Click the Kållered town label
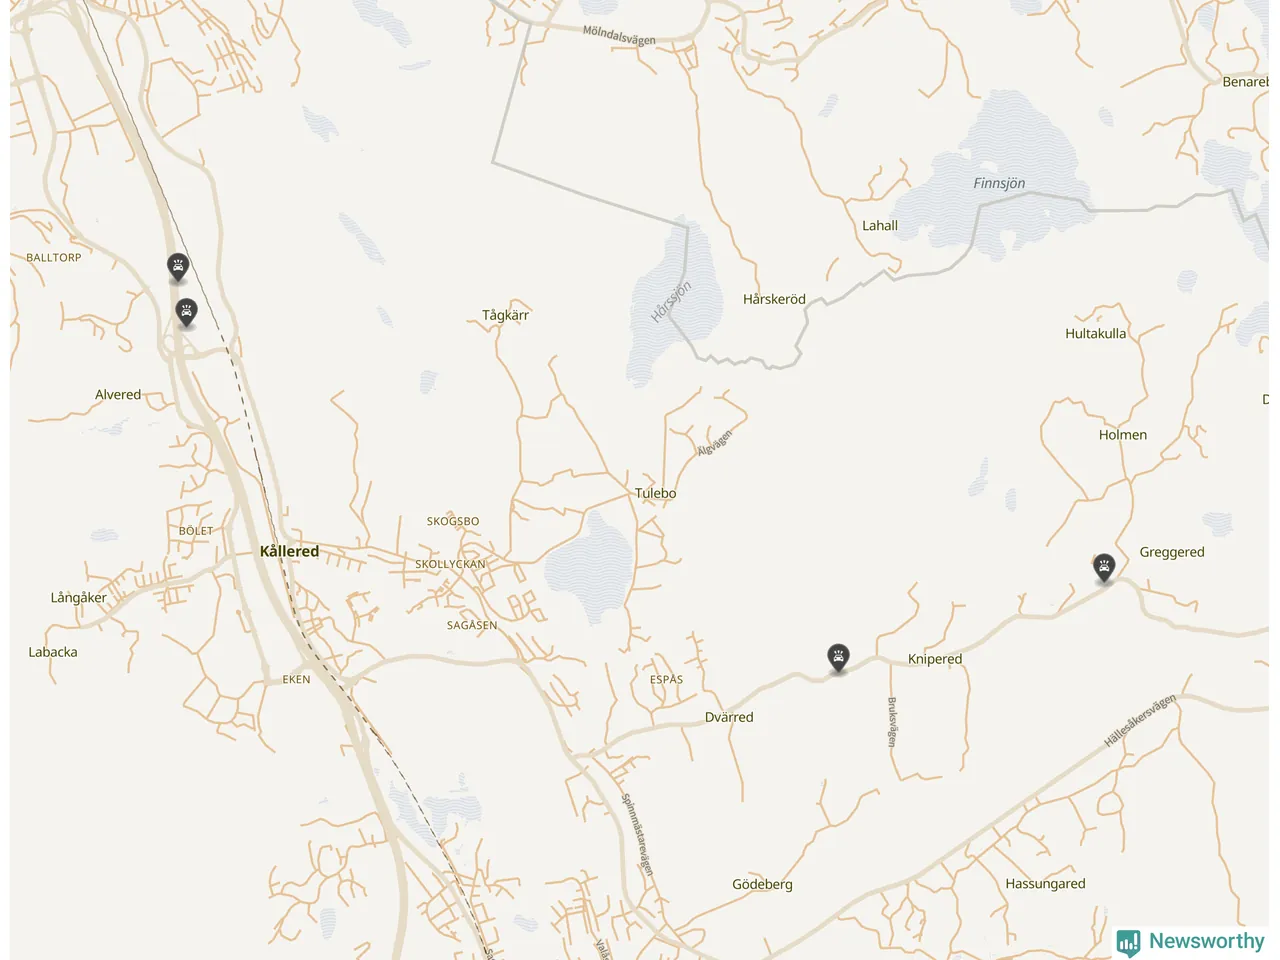 pos(289,551)
